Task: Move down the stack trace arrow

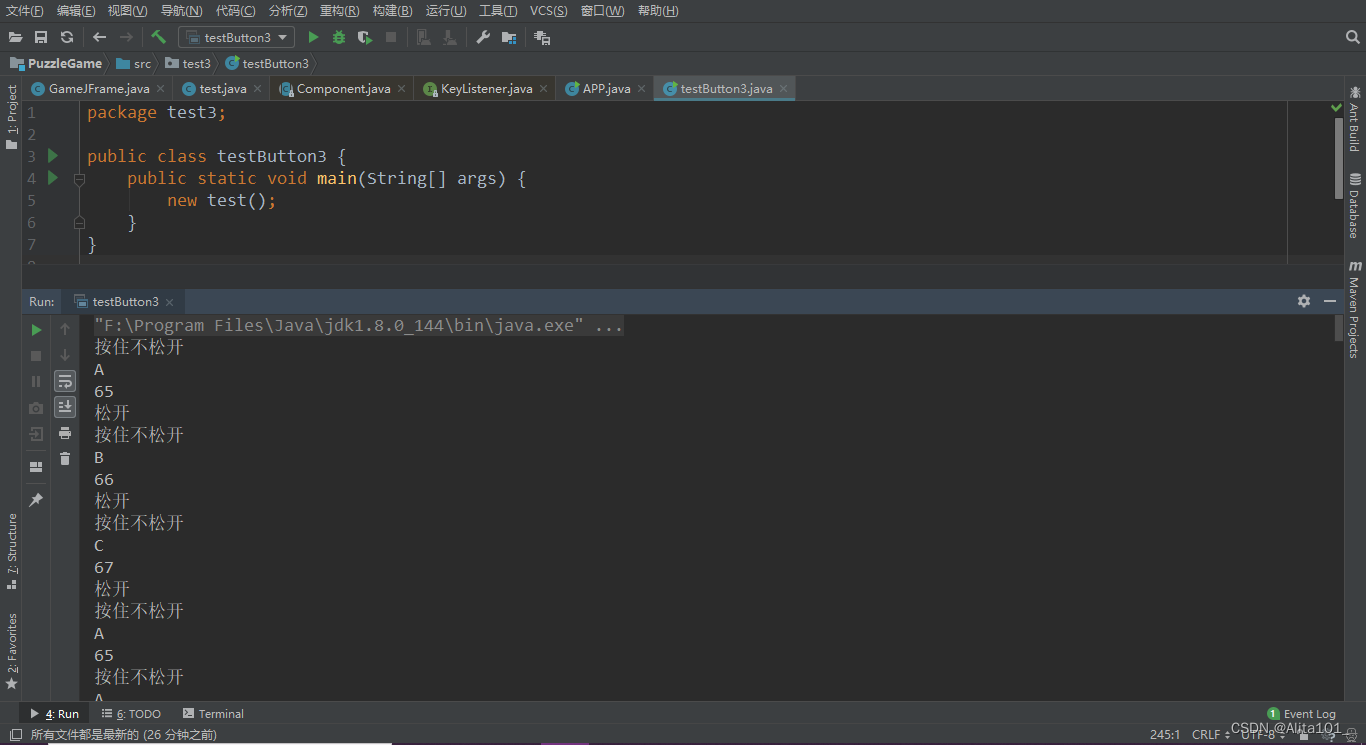Action: [x=65, y=355]
